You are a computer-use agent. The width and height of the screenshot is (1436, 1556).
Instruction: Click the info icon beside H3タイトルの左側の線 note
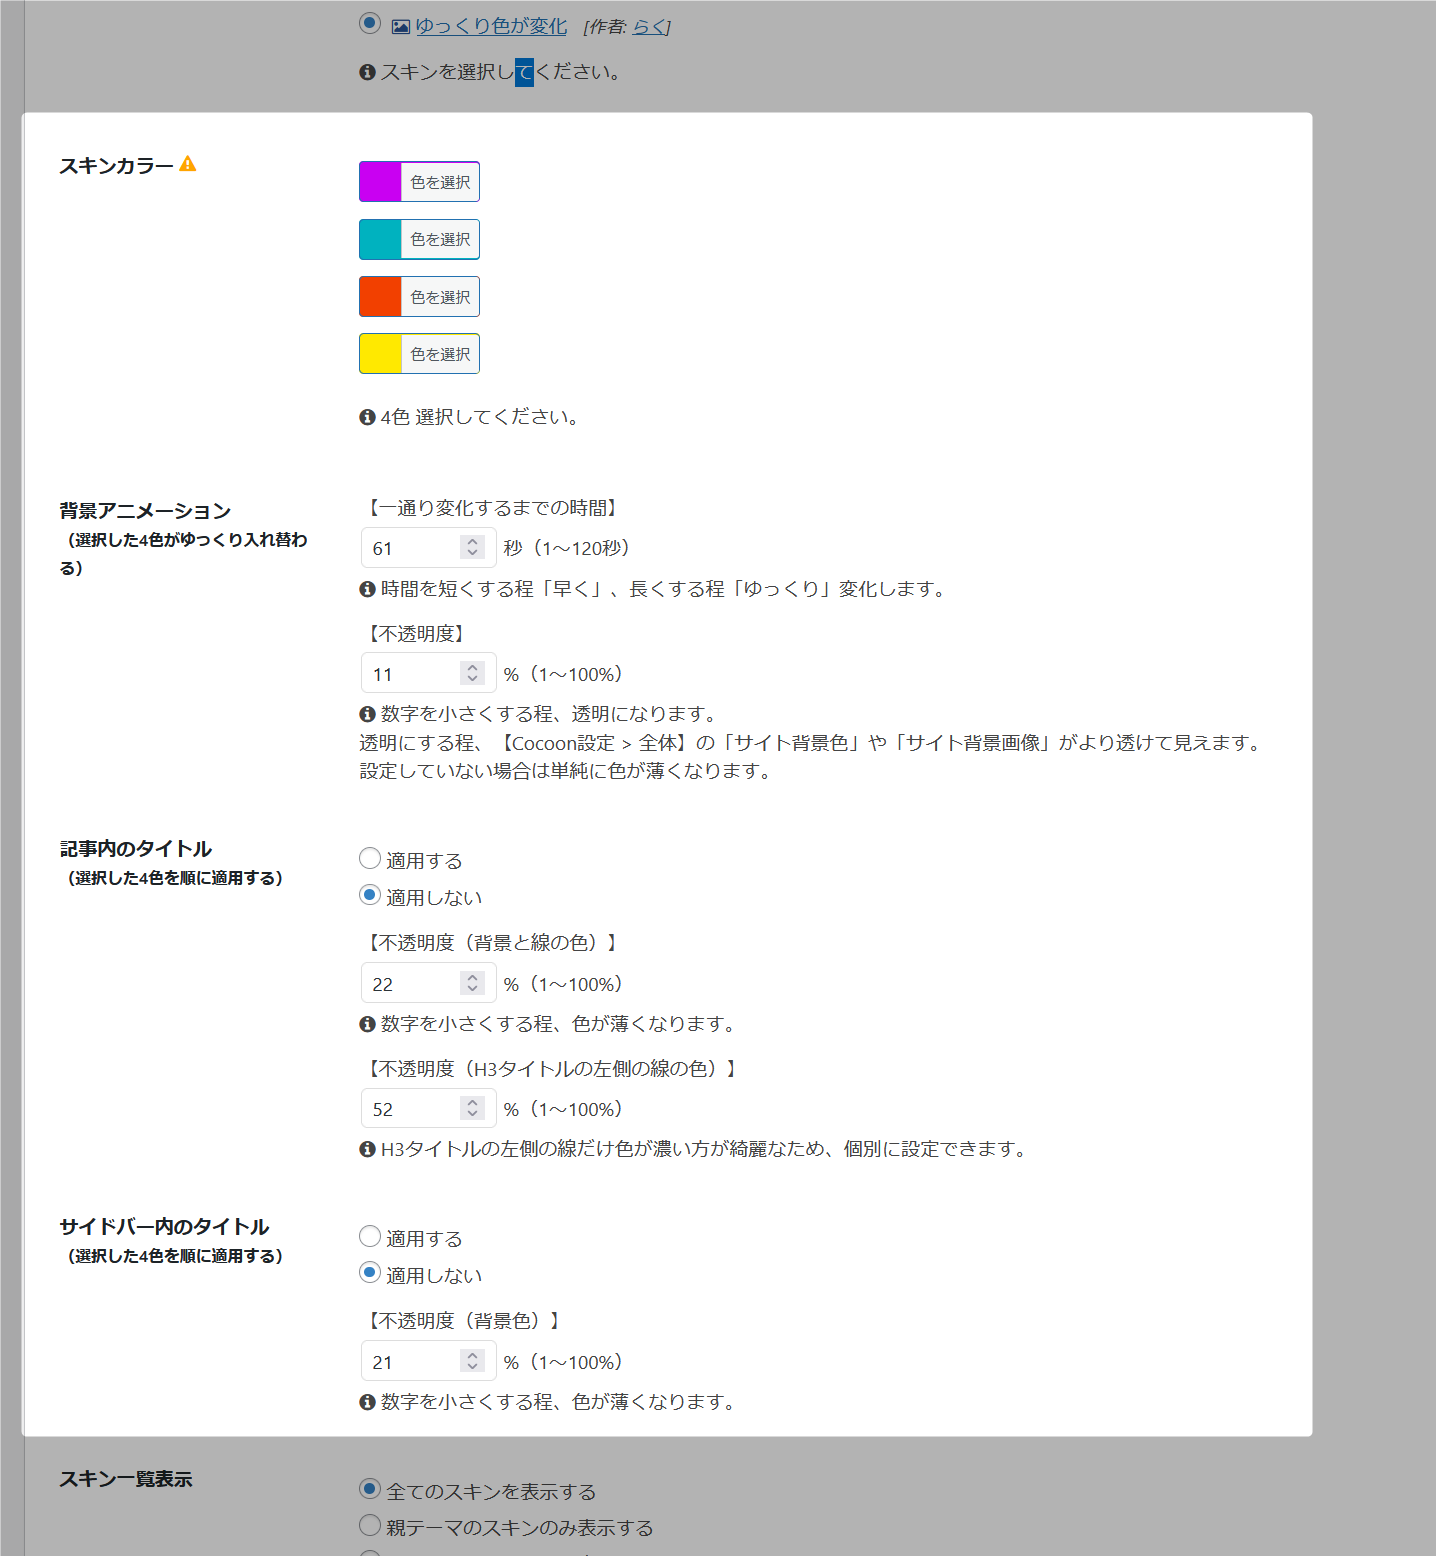[367, 1149]
